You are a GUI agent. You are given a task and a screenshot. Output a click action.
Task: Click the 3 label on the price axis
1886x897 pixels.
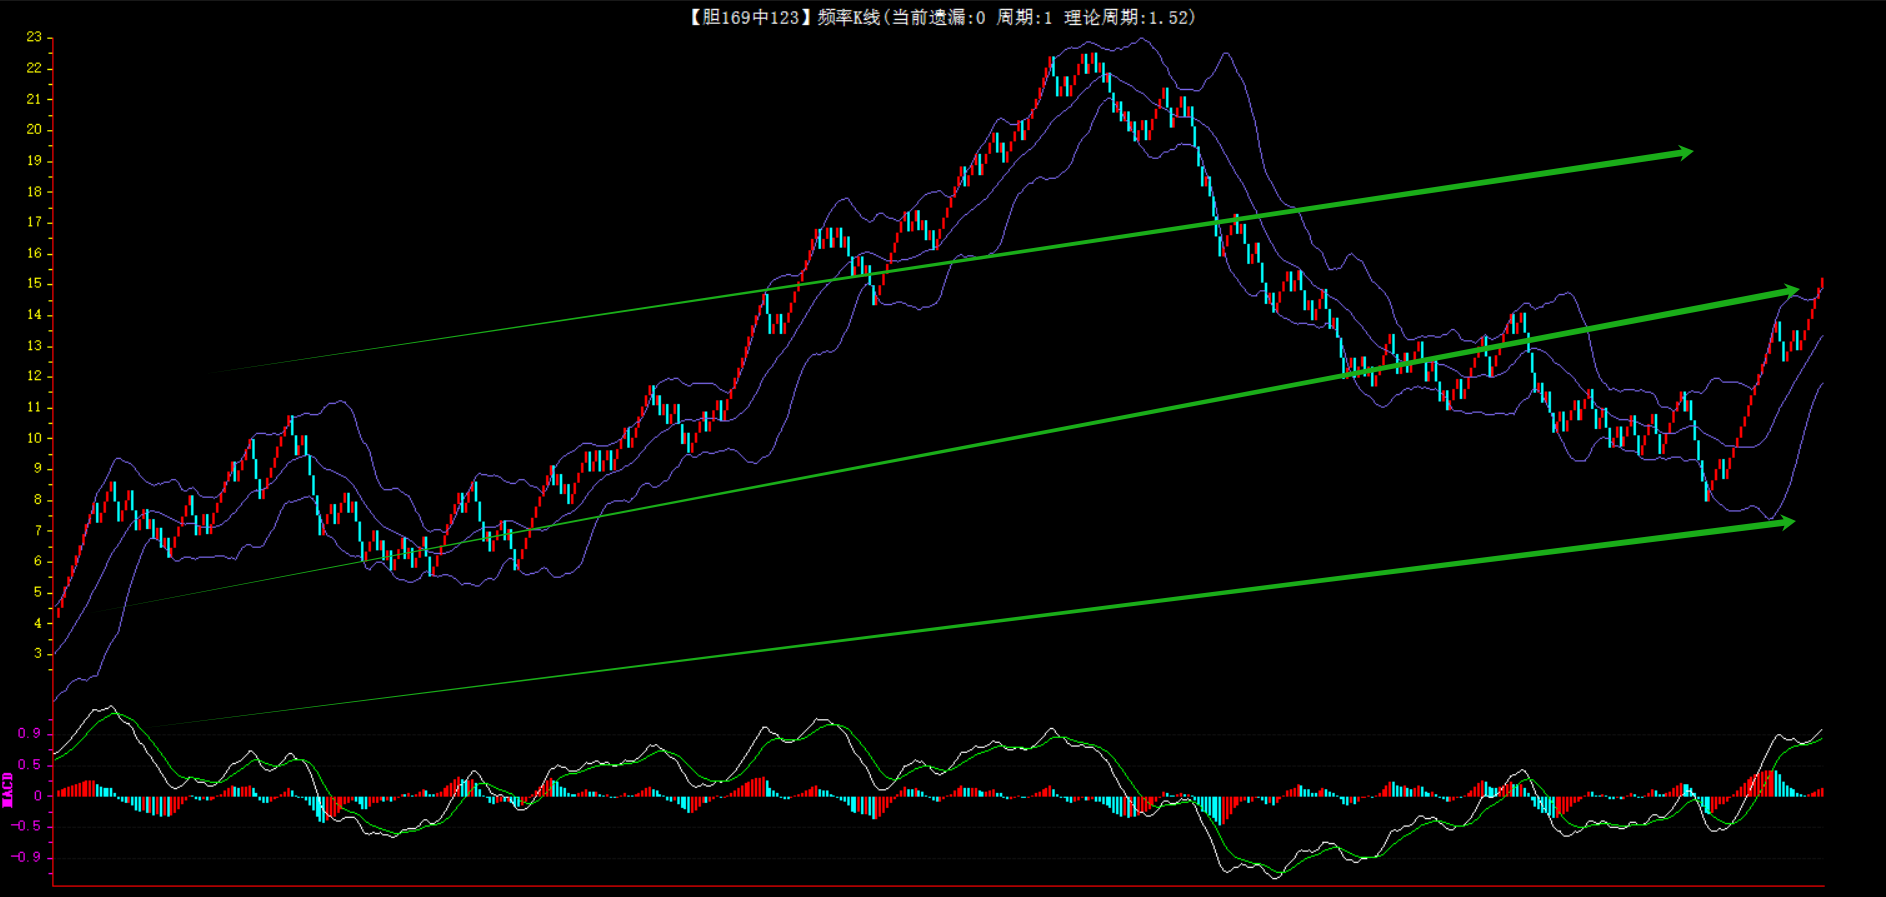[38, 654]
